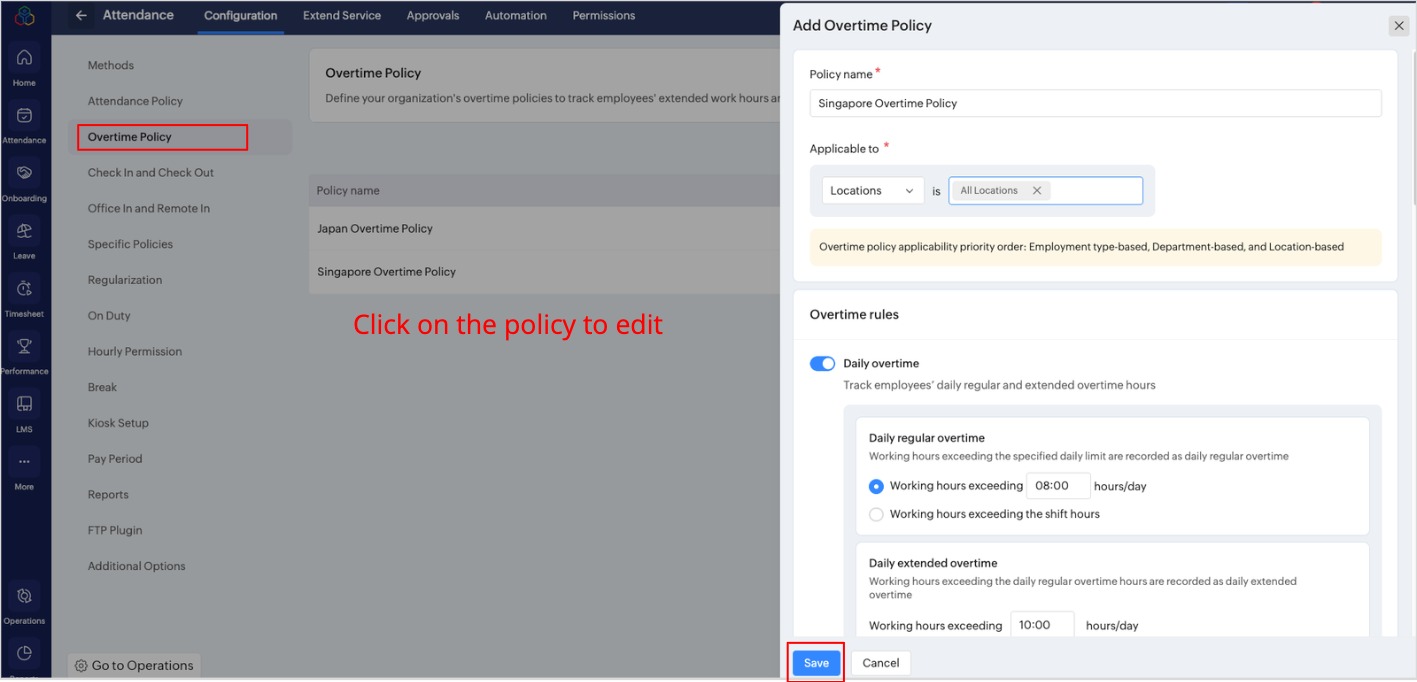This screenshot has width=1417, height=682.
Task: Open Reports settings
Action: 108,495
